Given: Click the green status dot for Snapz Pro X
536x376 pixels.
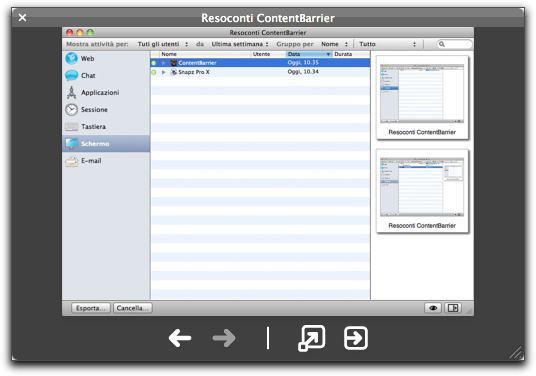Looking at the screenshot, I should click(x=154, y=72).
